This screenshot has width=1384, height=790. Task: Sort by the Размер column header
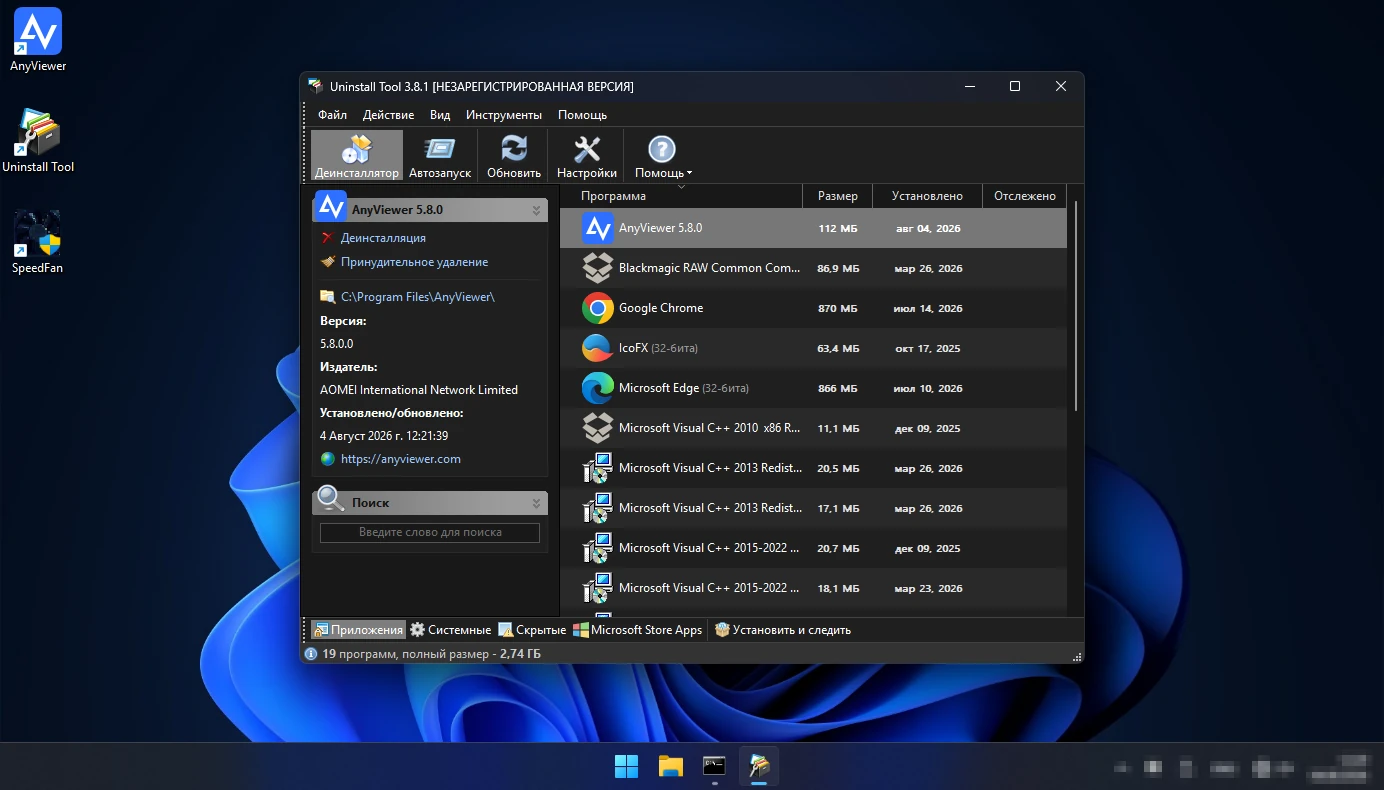point(837,196)
